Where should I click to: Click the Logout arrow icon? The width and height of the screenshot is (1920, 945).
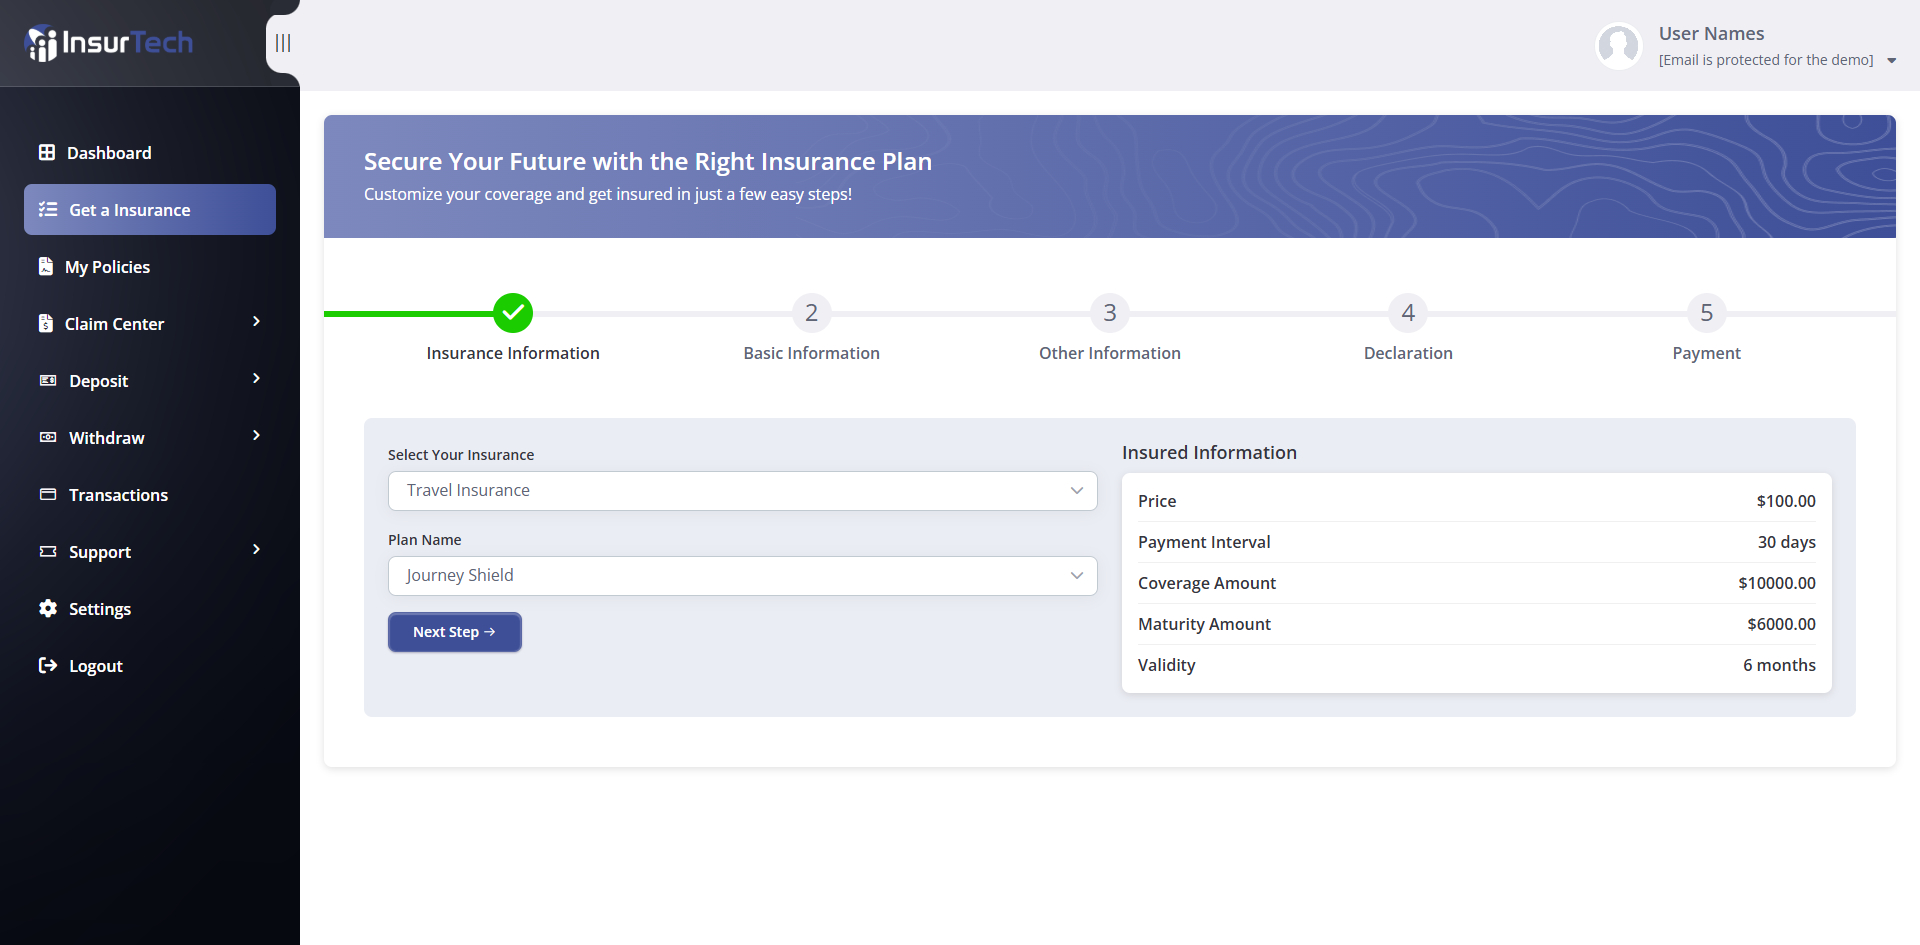(48, 666)
